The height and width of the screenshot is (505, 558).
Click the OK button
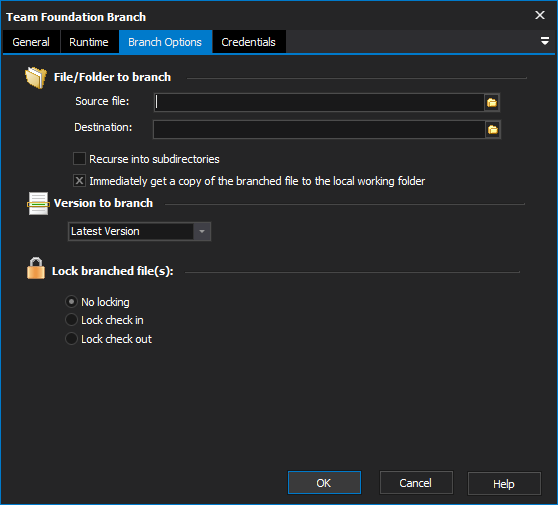(x=324, y=483)
